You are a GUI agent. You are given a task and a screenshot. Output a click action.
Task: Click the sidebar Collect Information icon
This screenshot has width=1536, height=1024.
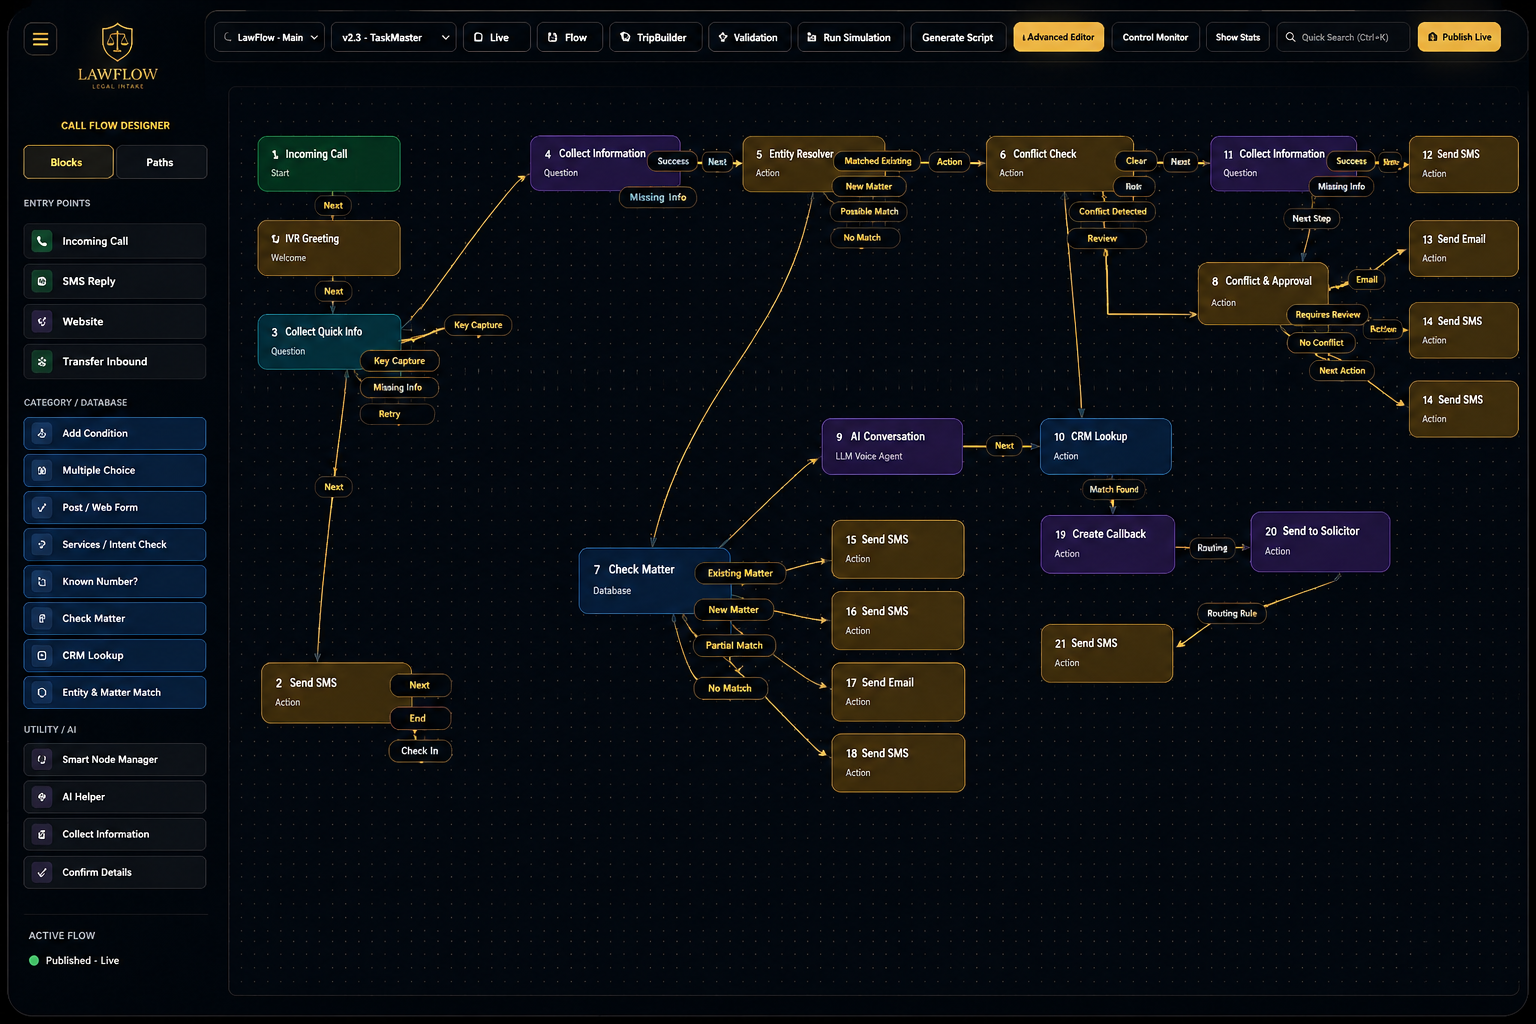point(42,834)
